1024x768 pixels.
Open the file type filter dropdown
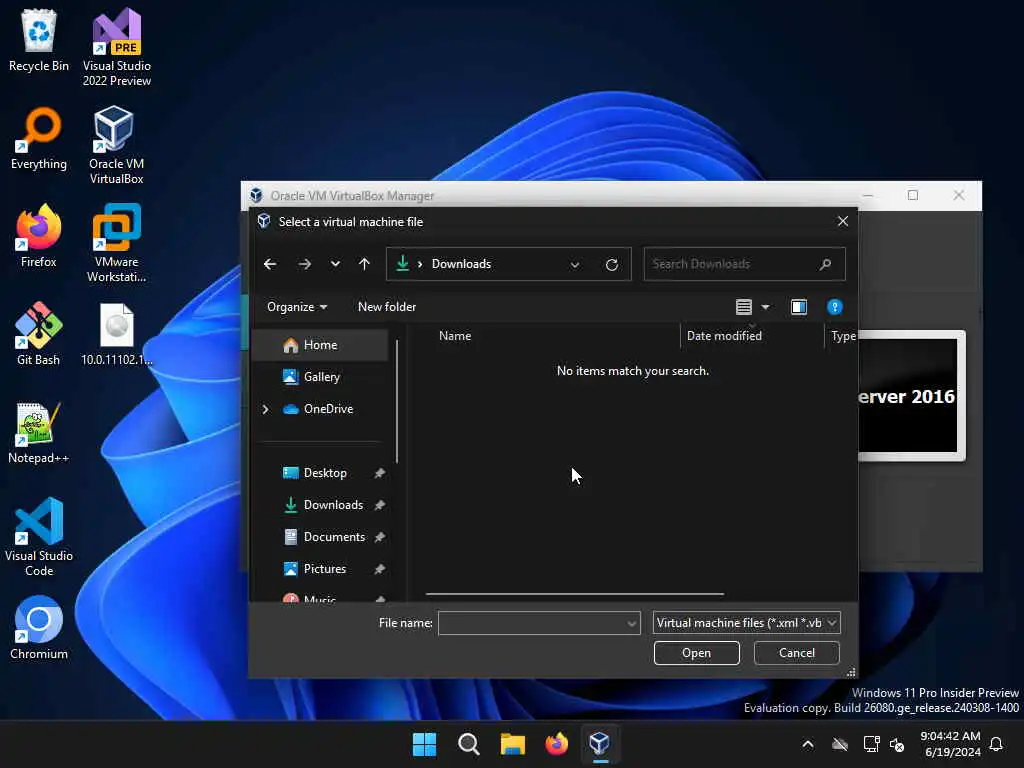[x=746, y=623]
